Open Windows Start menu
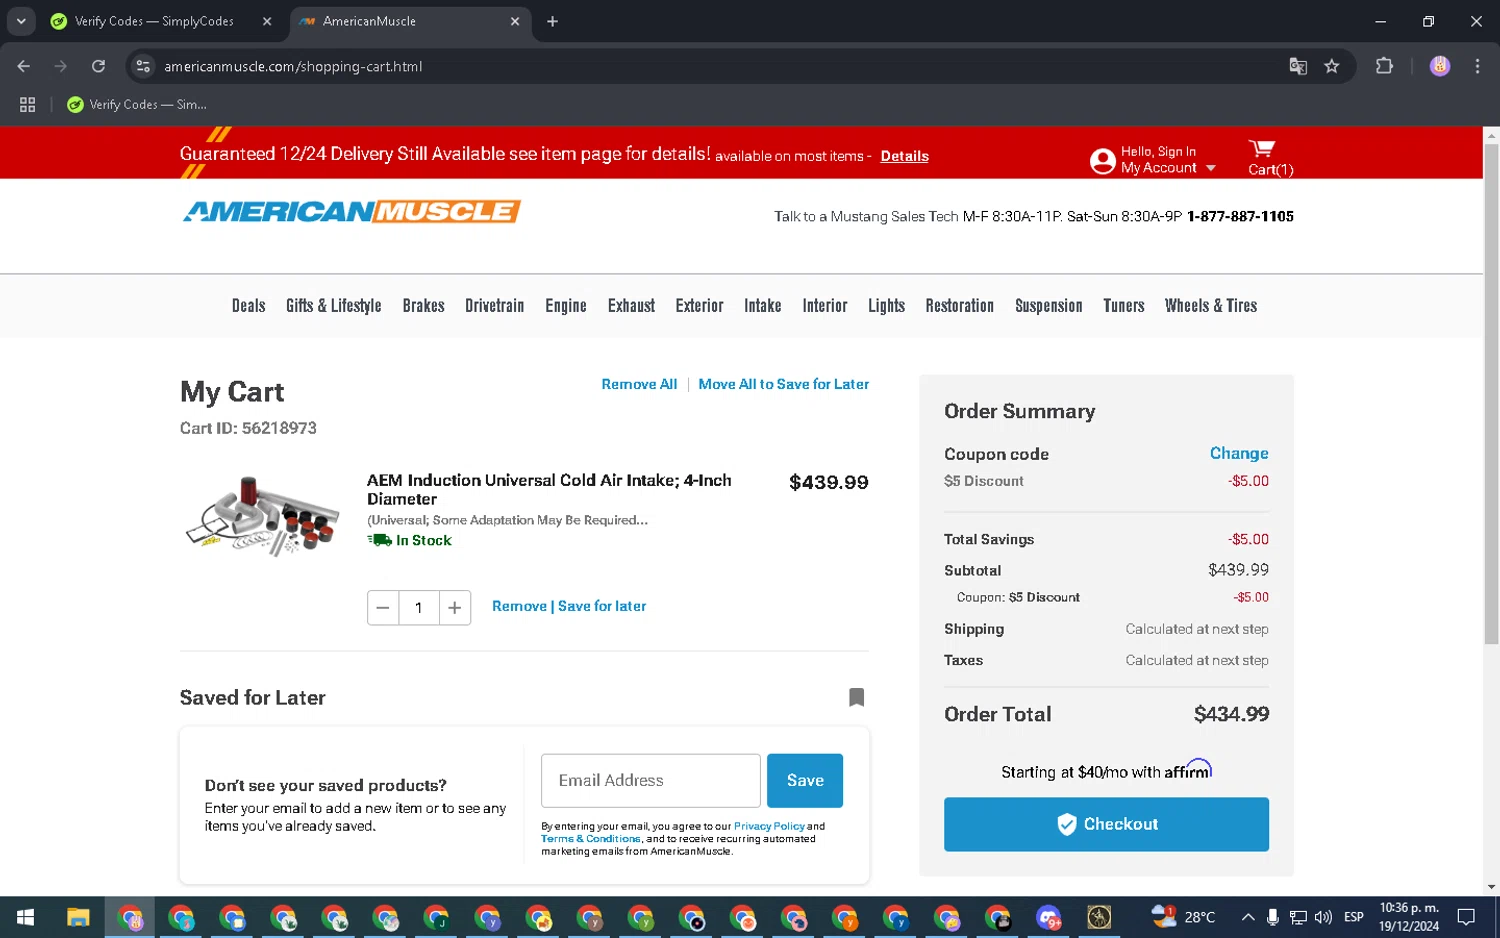The height and width of the screenshot is (938, 1500). click(26, 917)
